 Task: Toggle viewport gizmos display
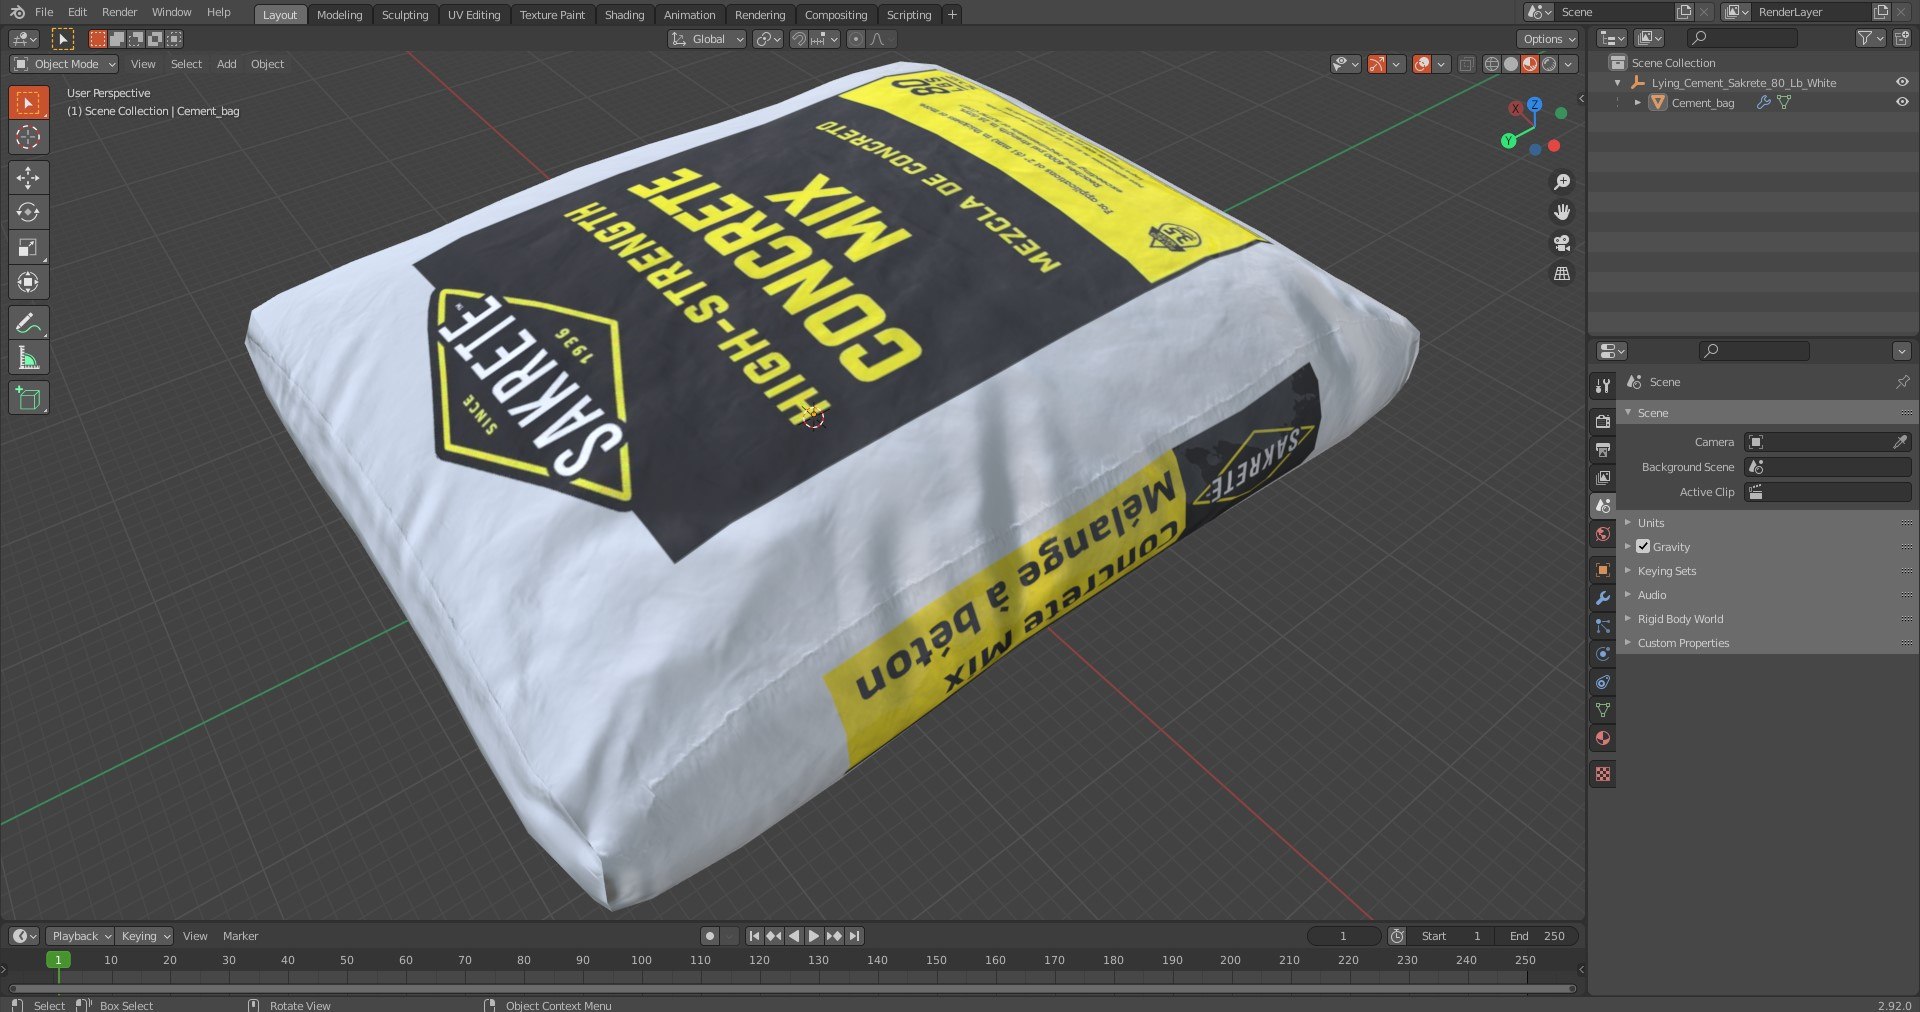click(1377, 64)
